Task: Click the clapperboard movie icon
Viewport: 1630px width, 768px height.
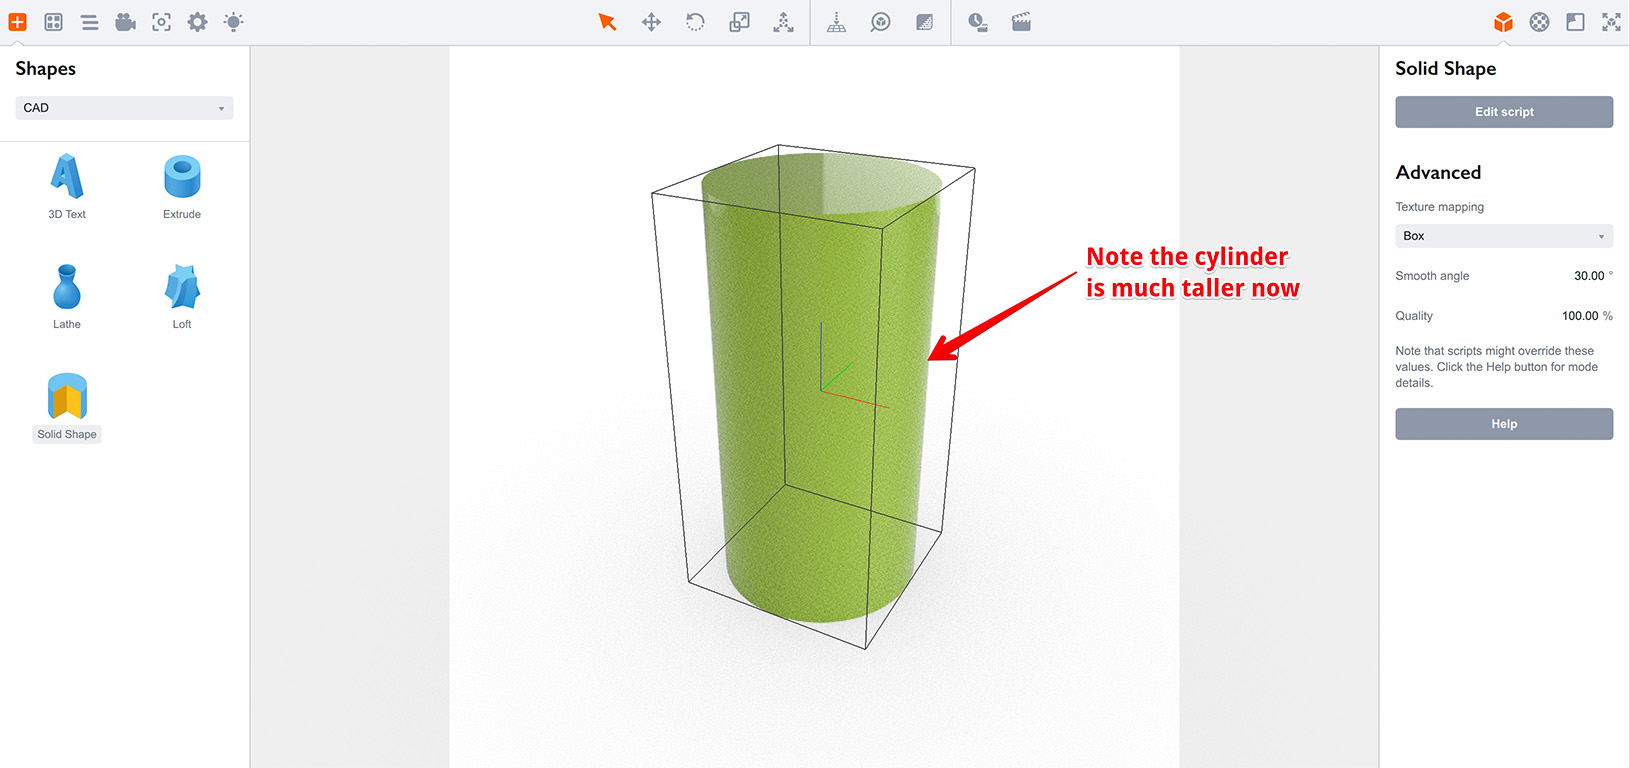Action: click(x=1021, y=22)
